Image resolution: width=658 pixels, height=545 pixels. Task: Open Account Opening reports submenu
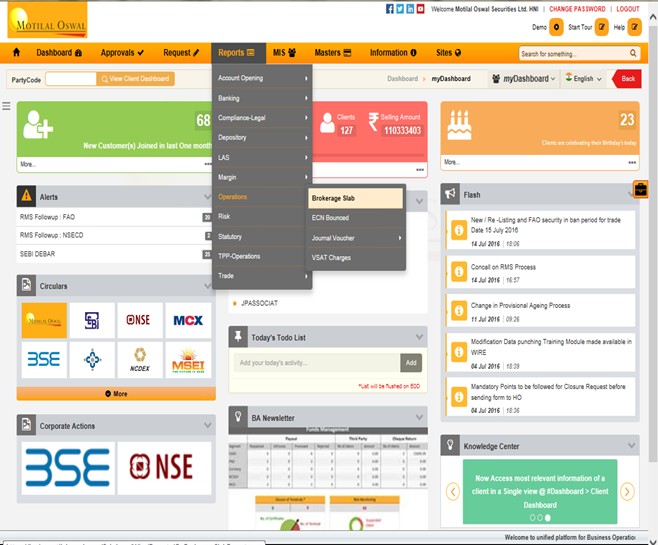tap(262, 78)
